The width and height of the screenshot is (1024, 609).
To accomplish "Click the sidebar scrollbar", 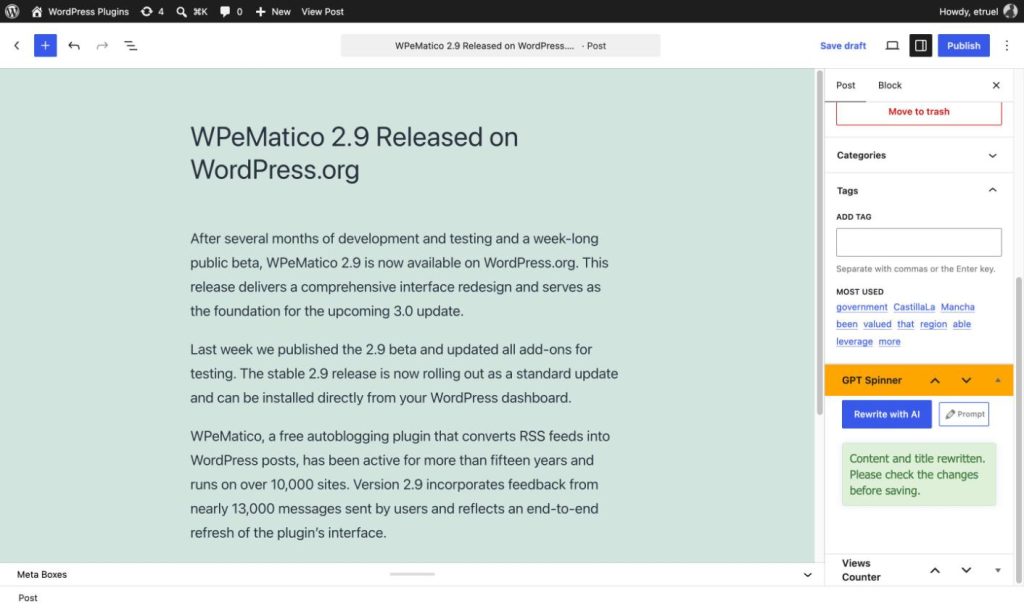I will click(1018, 430).
